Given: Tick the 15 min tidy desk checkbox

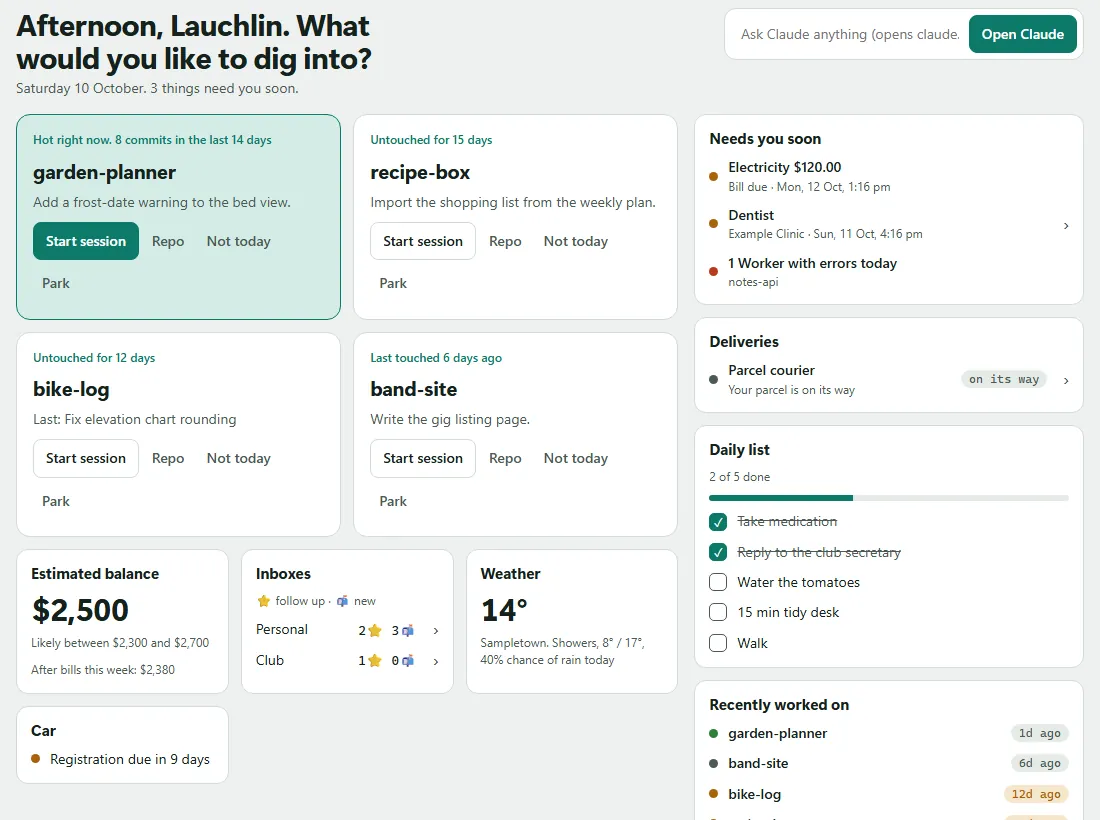Looking at the screenshot, I should pos(718,612).
